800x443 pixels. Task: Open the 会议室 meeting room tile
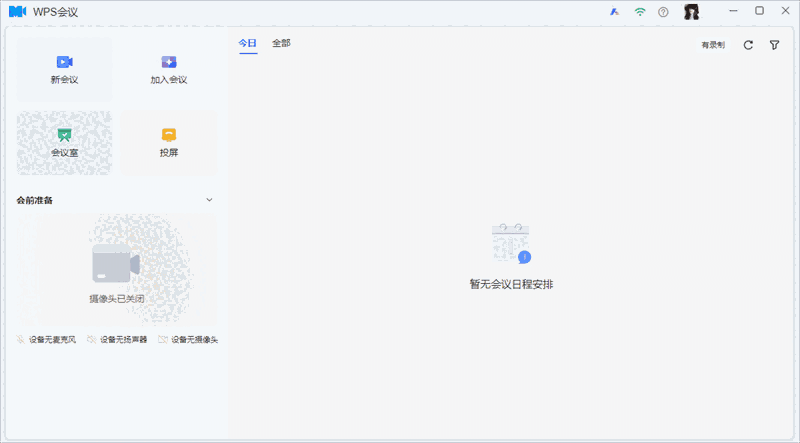tap(64, 143)
